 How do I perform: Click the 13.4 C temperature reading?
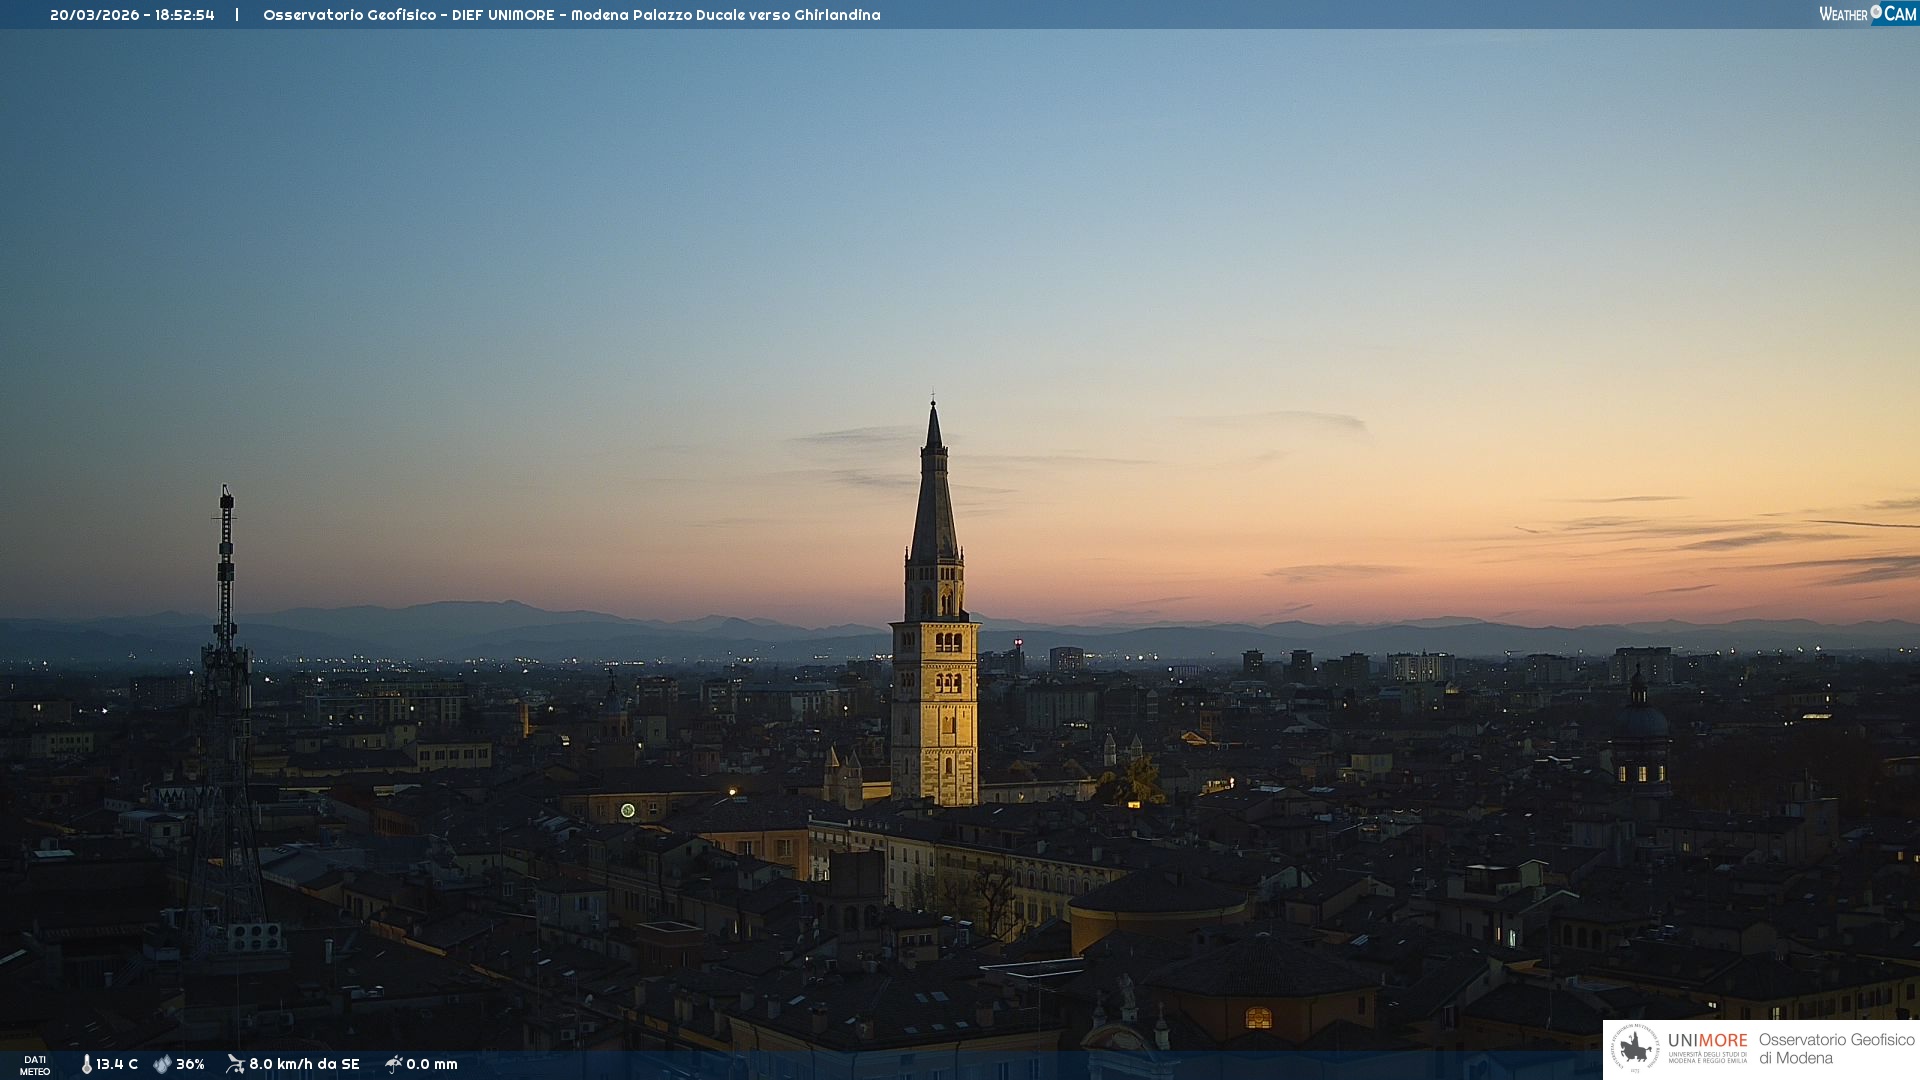(117, 1064)
